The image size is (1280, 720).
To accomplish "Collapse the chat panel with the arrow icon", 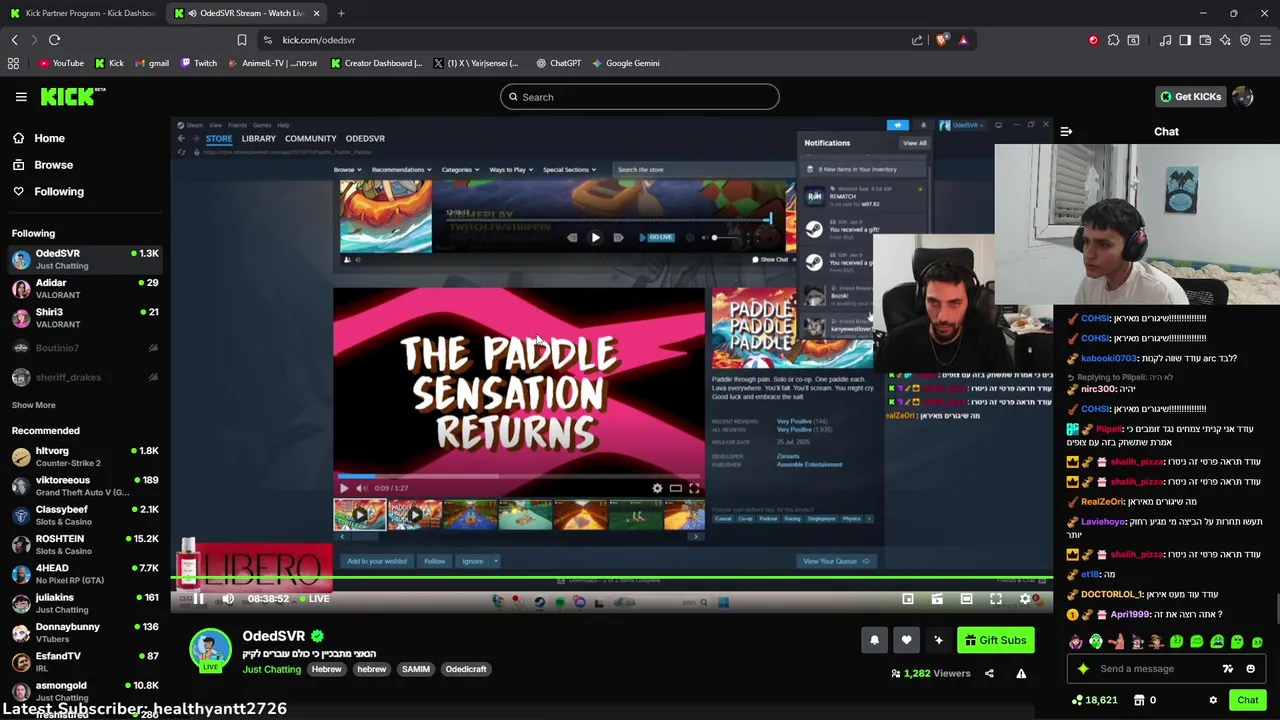I will point(1066,131).
